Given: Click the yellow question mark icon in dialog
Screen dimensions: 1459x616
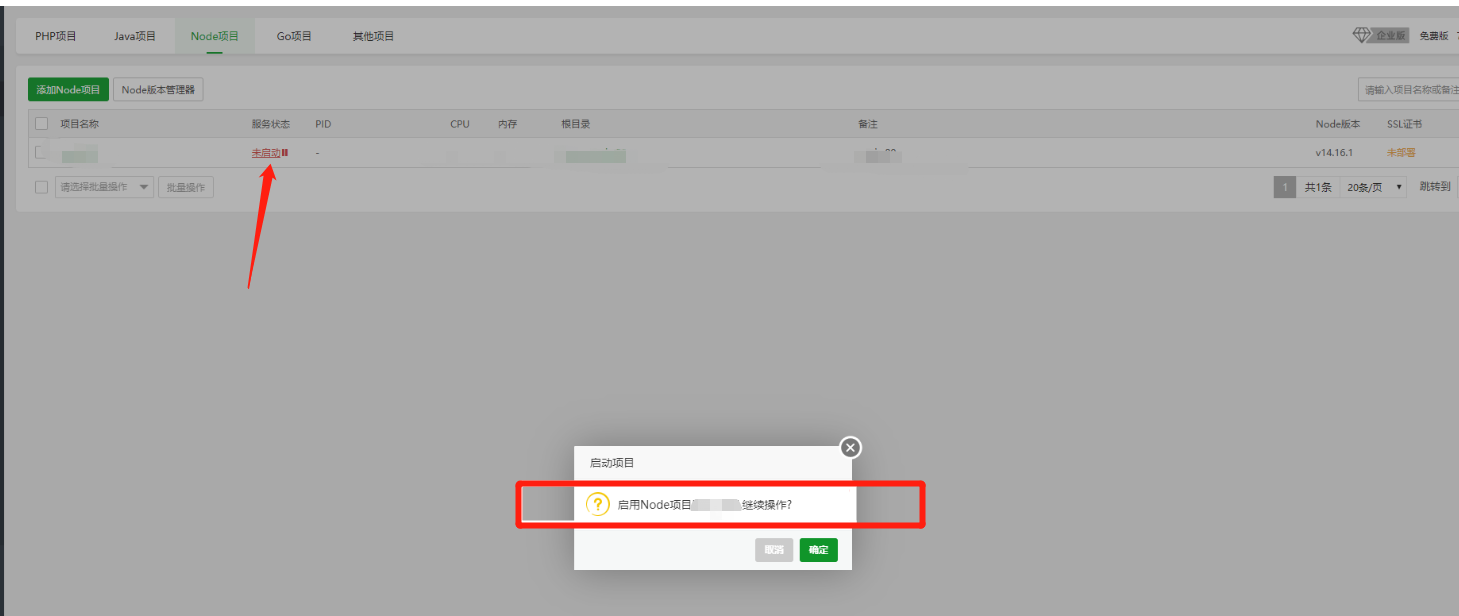Looking at the screenshot, I should [x=598, y=504].
